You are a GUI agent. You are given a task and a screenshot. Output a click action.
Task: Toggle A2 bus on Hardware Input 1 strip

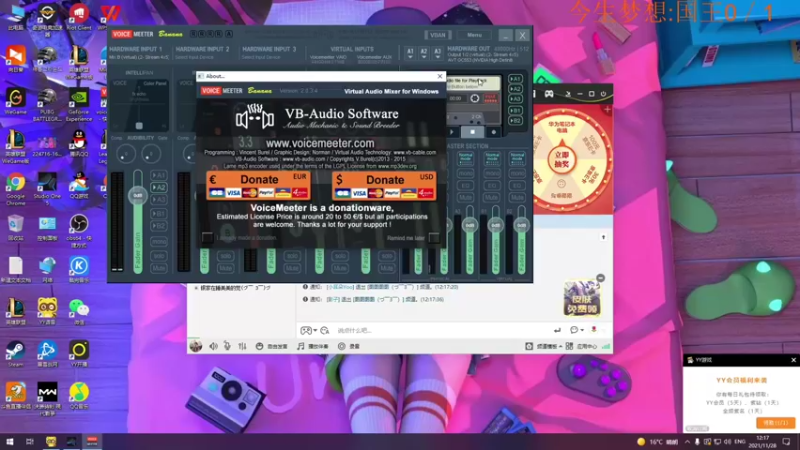pos(159,187)
